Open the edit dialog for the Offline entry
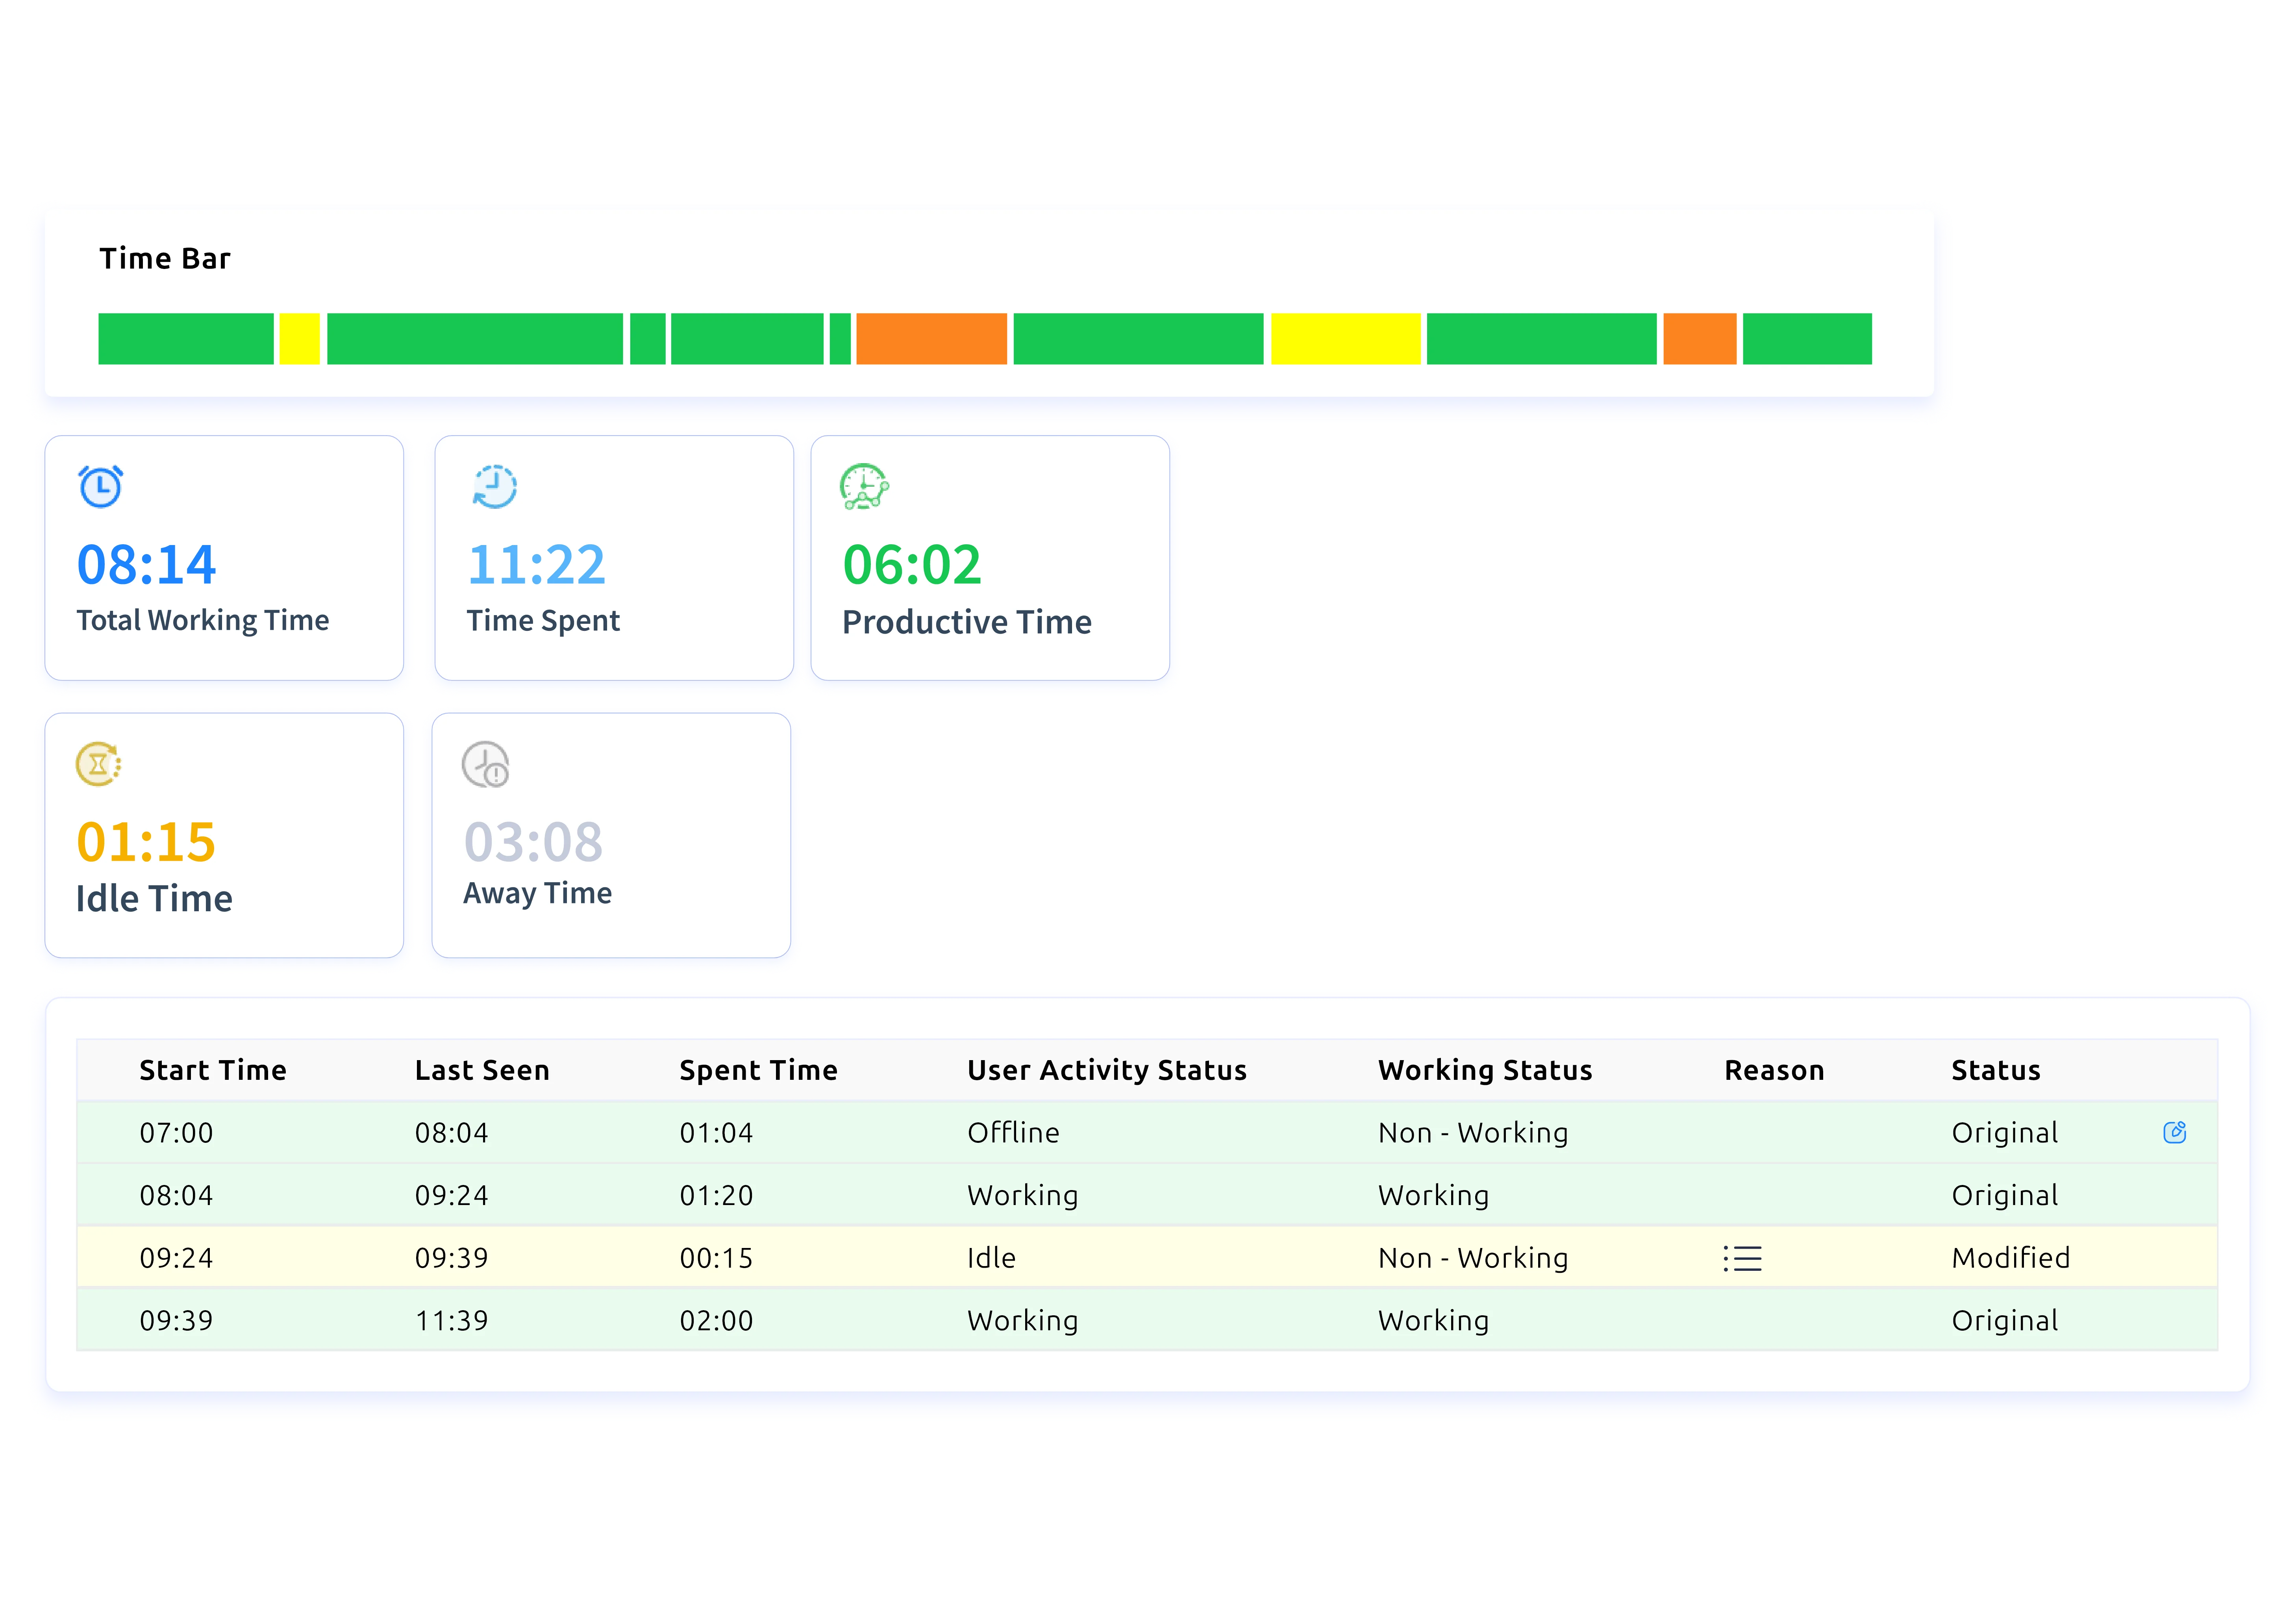 click(2175, 1133)
